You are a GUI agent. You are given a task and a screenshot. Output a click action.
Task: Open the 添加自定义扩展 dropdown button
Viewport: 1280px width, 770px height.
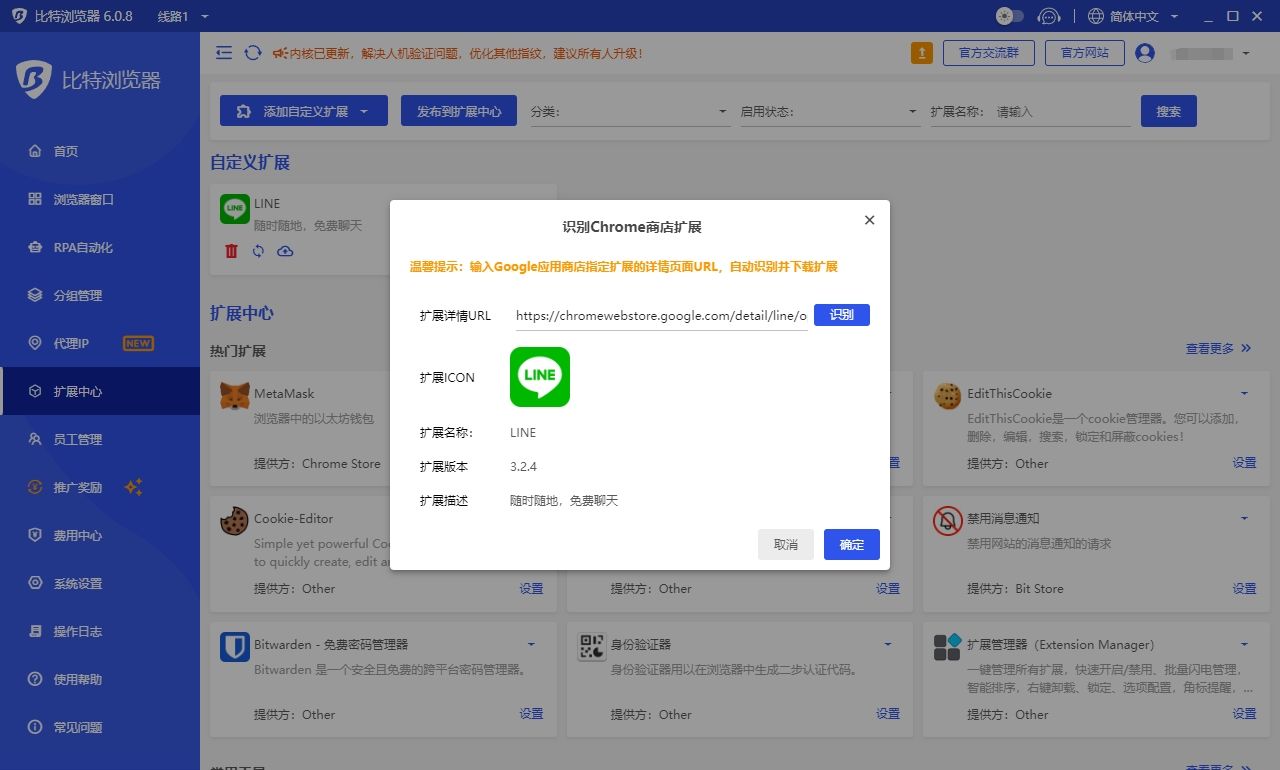[304, 111]
